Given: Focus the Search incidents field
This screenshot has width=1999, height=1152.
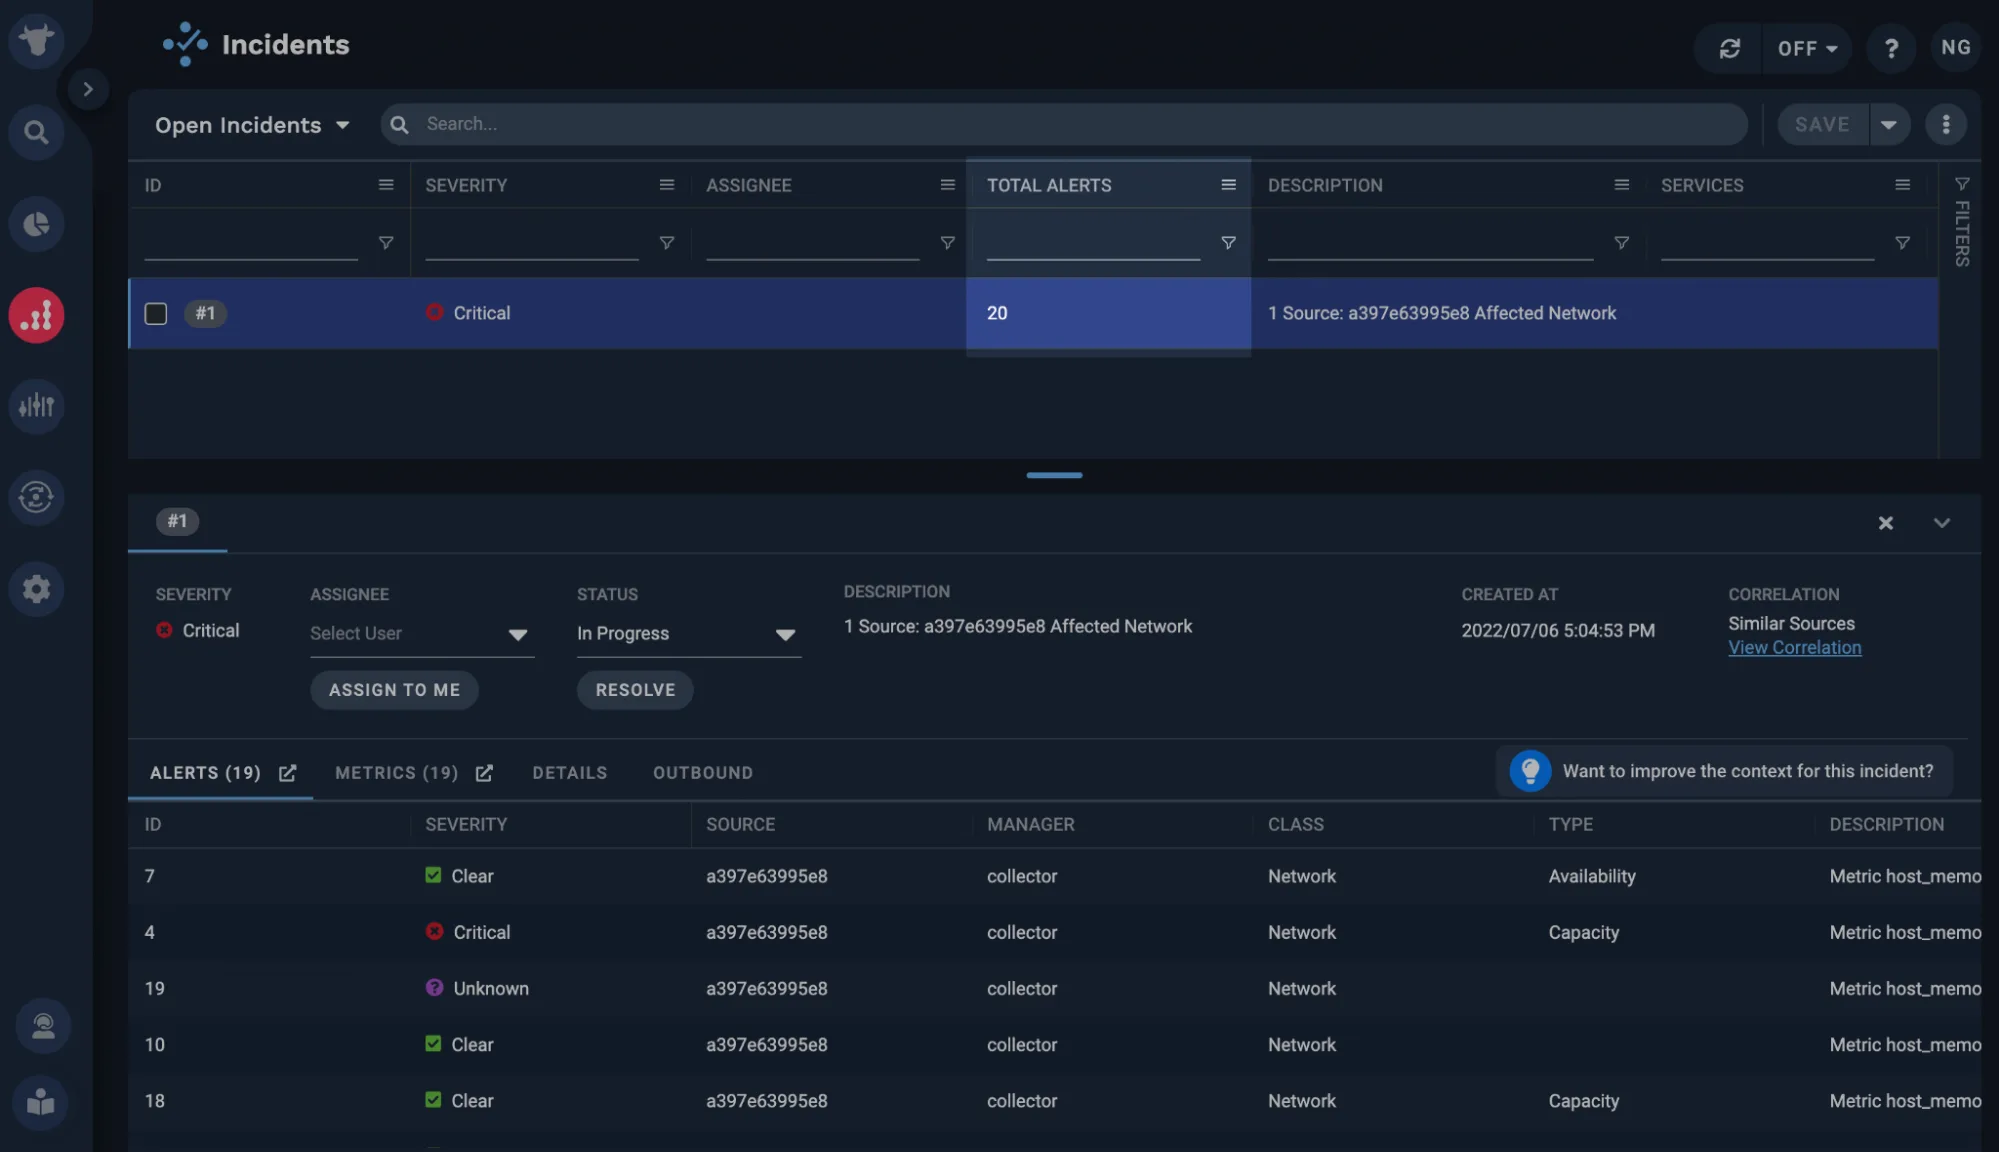Looking at the screenshot, I should pos(1064,124).
